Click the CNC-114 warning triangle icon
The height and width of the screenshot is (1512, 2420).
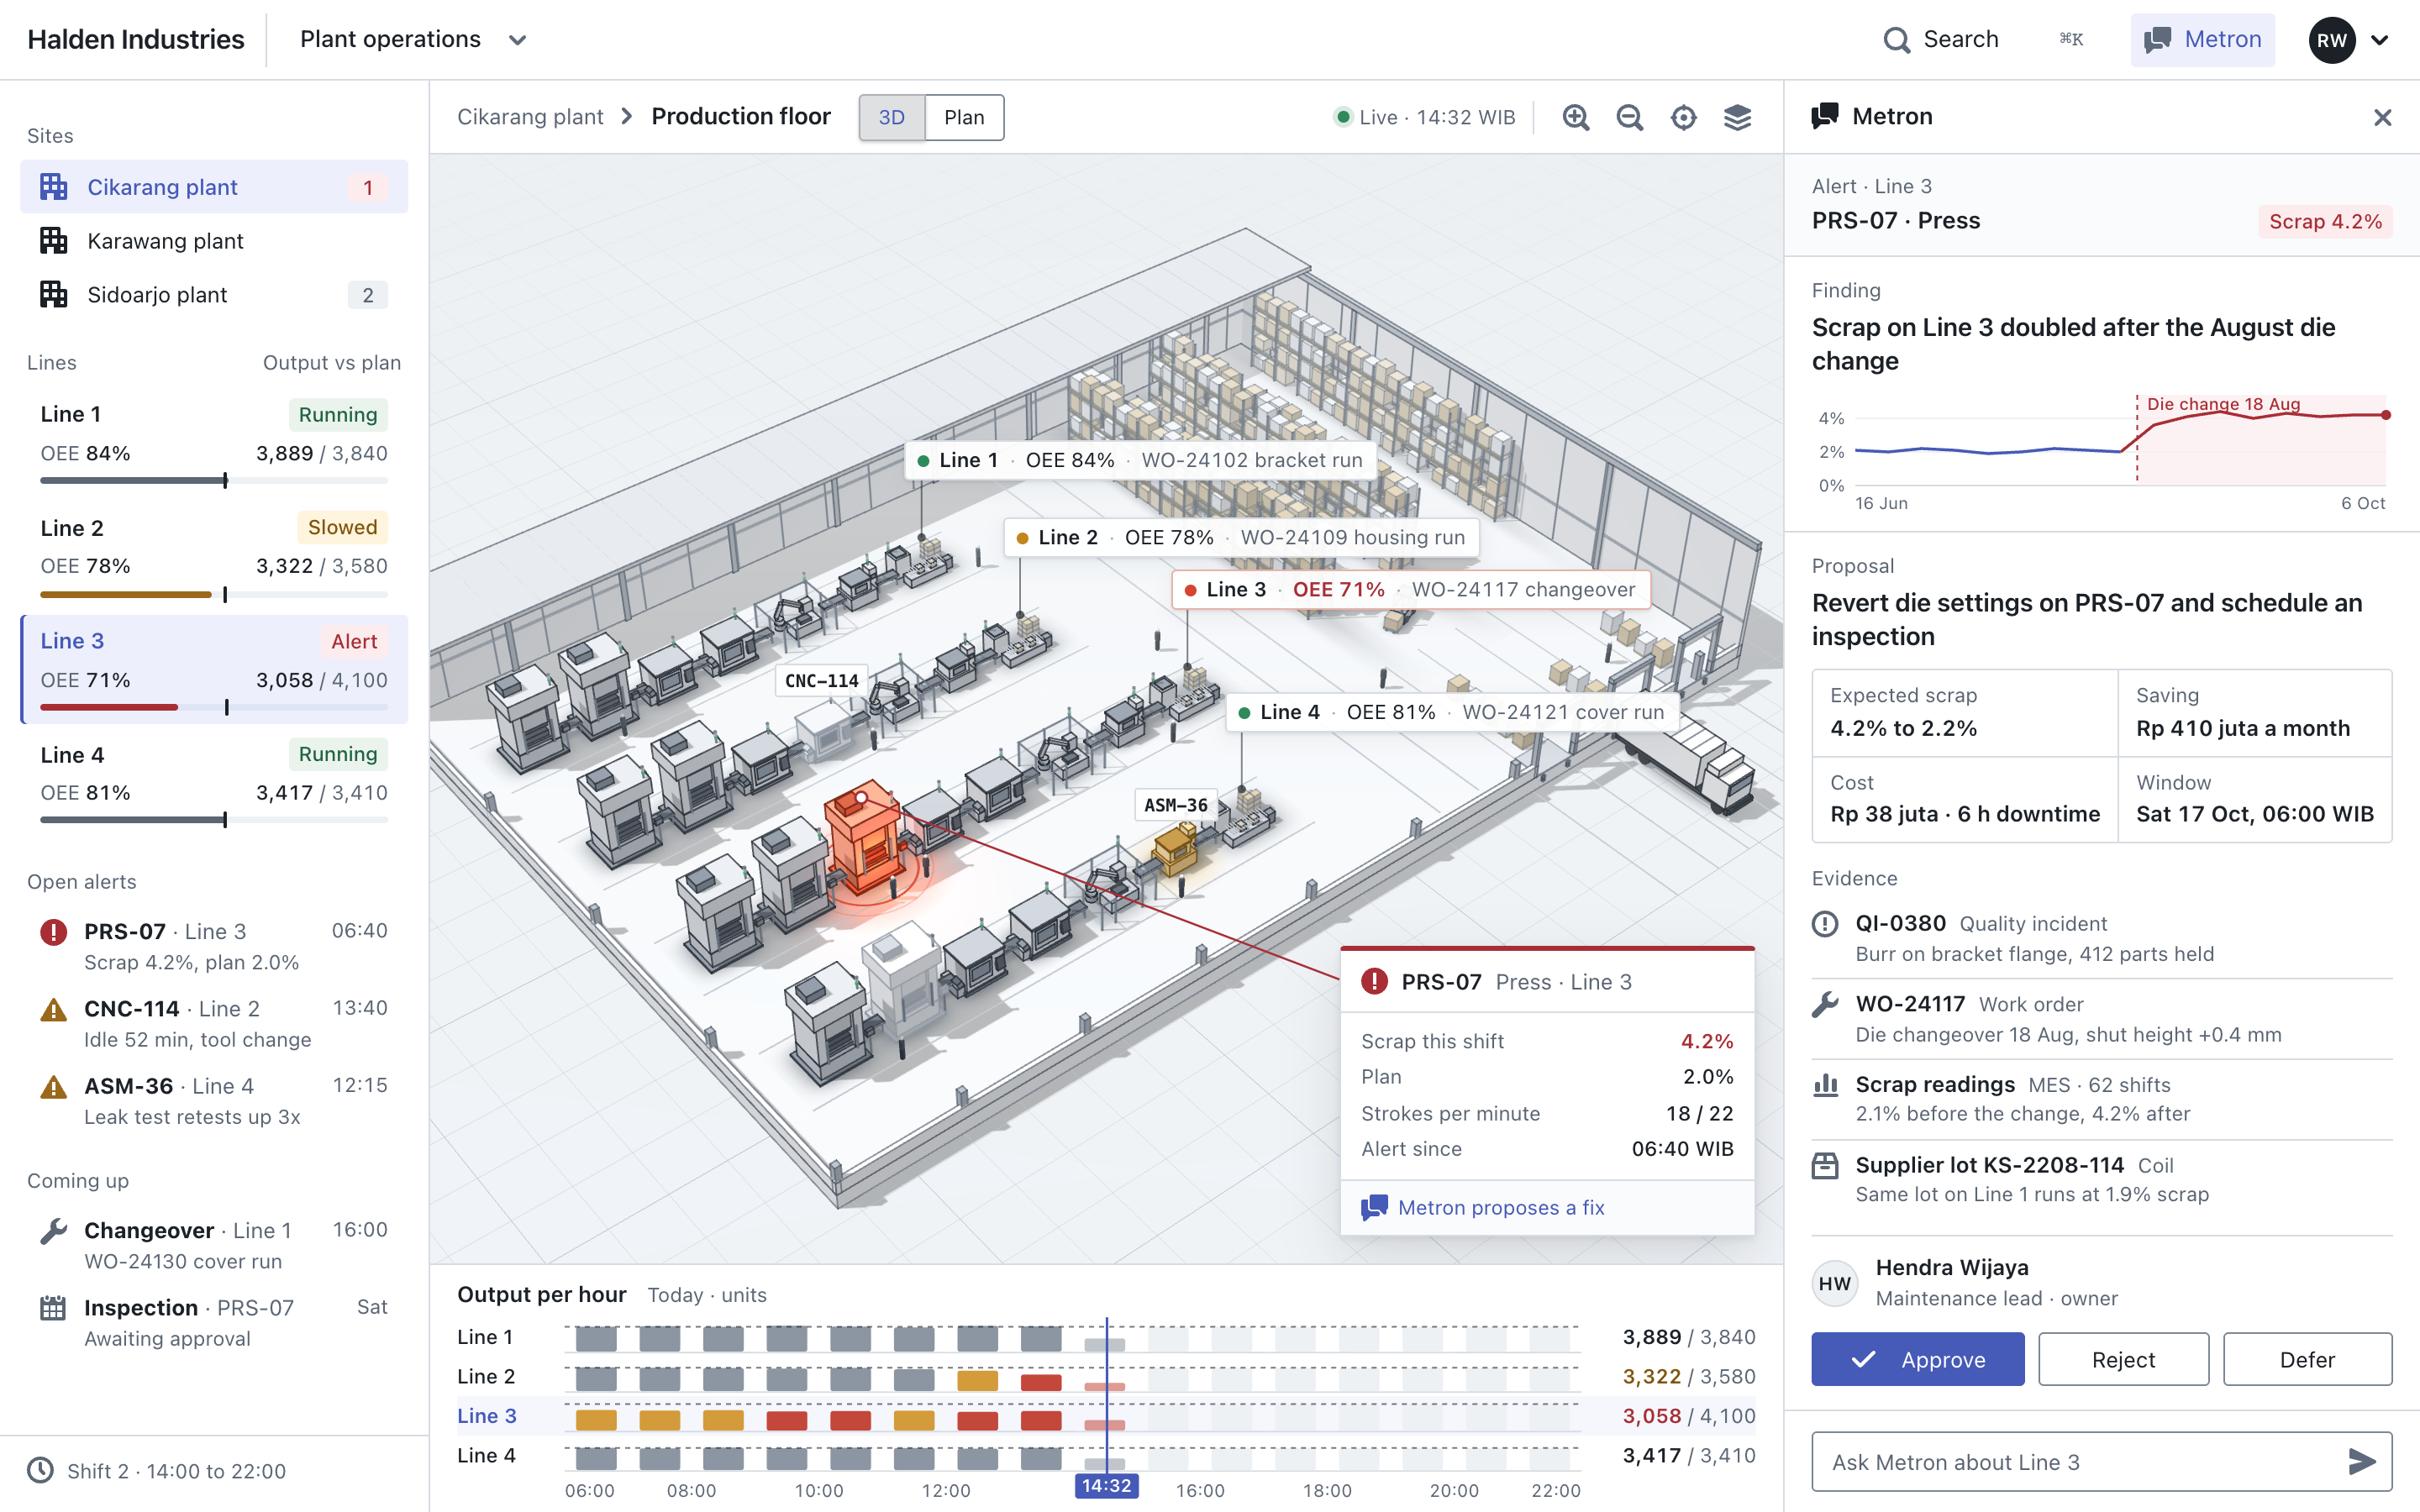click(53, 1009)
